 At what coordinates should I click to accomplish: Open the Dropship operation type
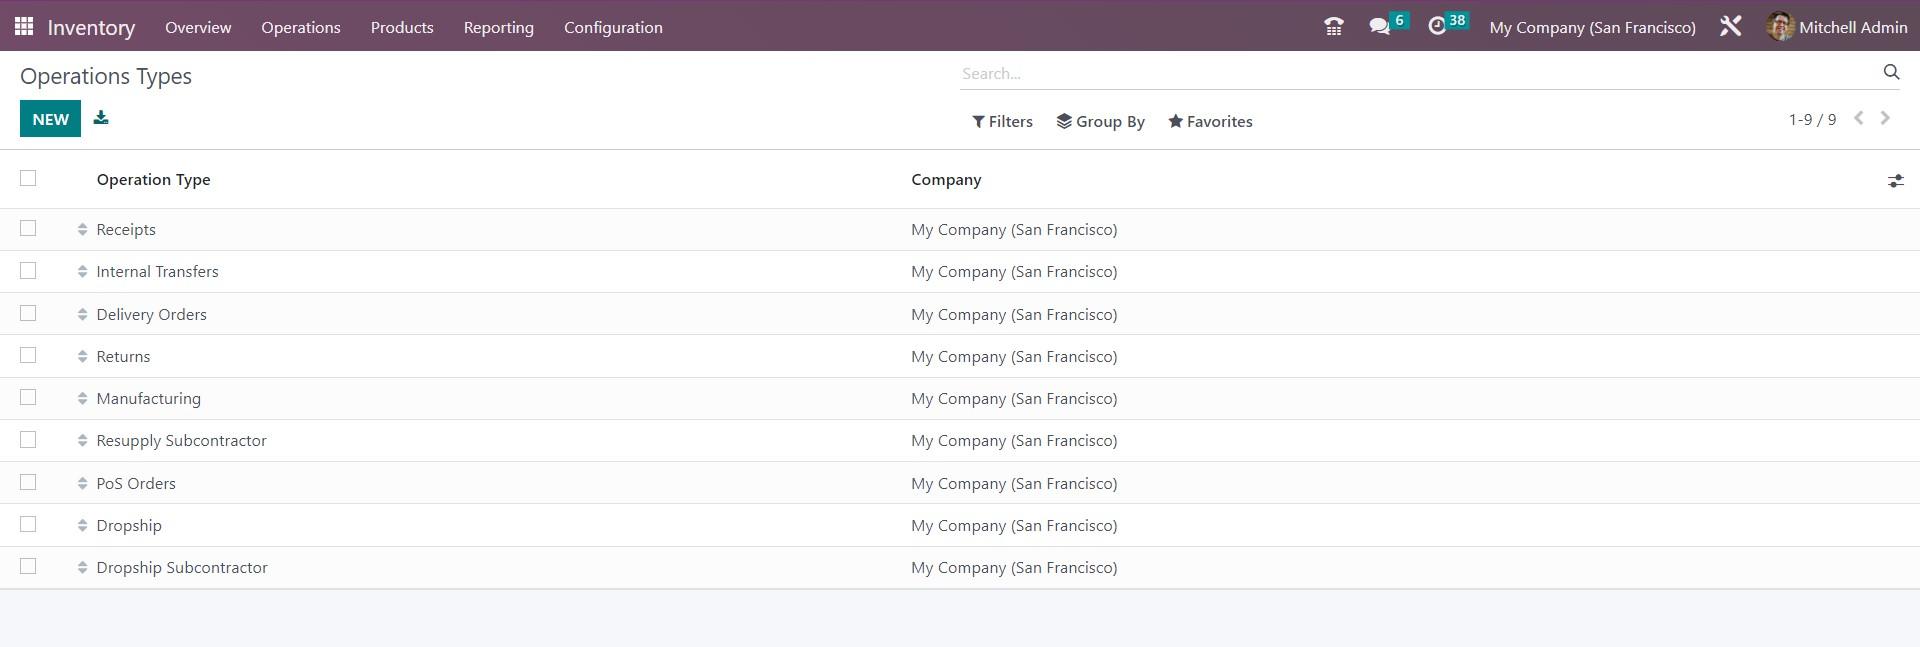coord(129,526)
